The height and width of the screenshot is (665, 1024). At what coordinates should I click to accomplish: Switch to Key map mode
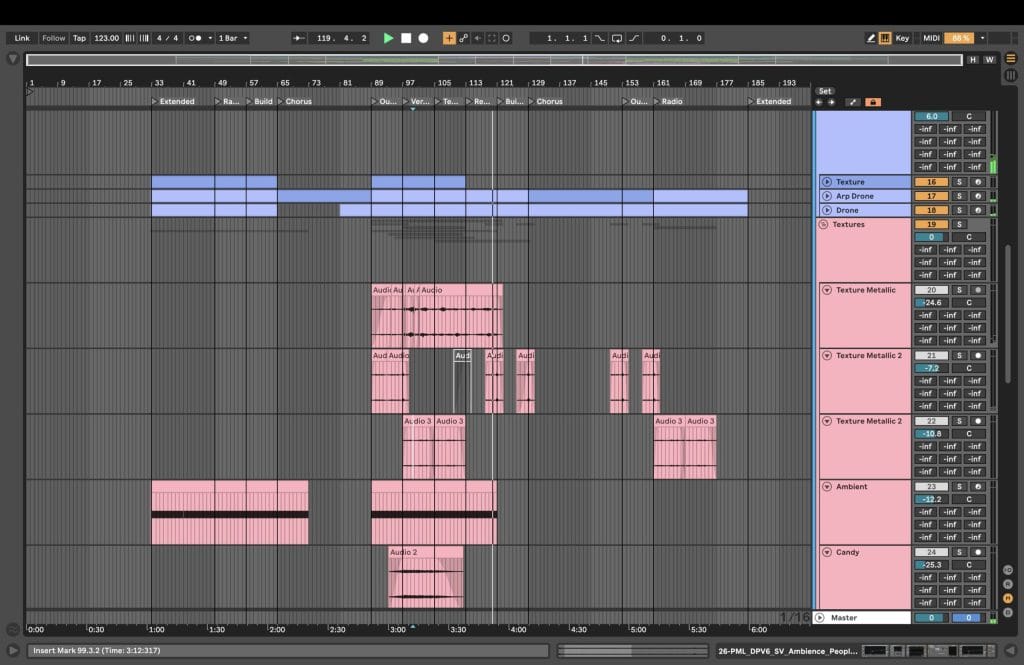click(x=902, y=38)
